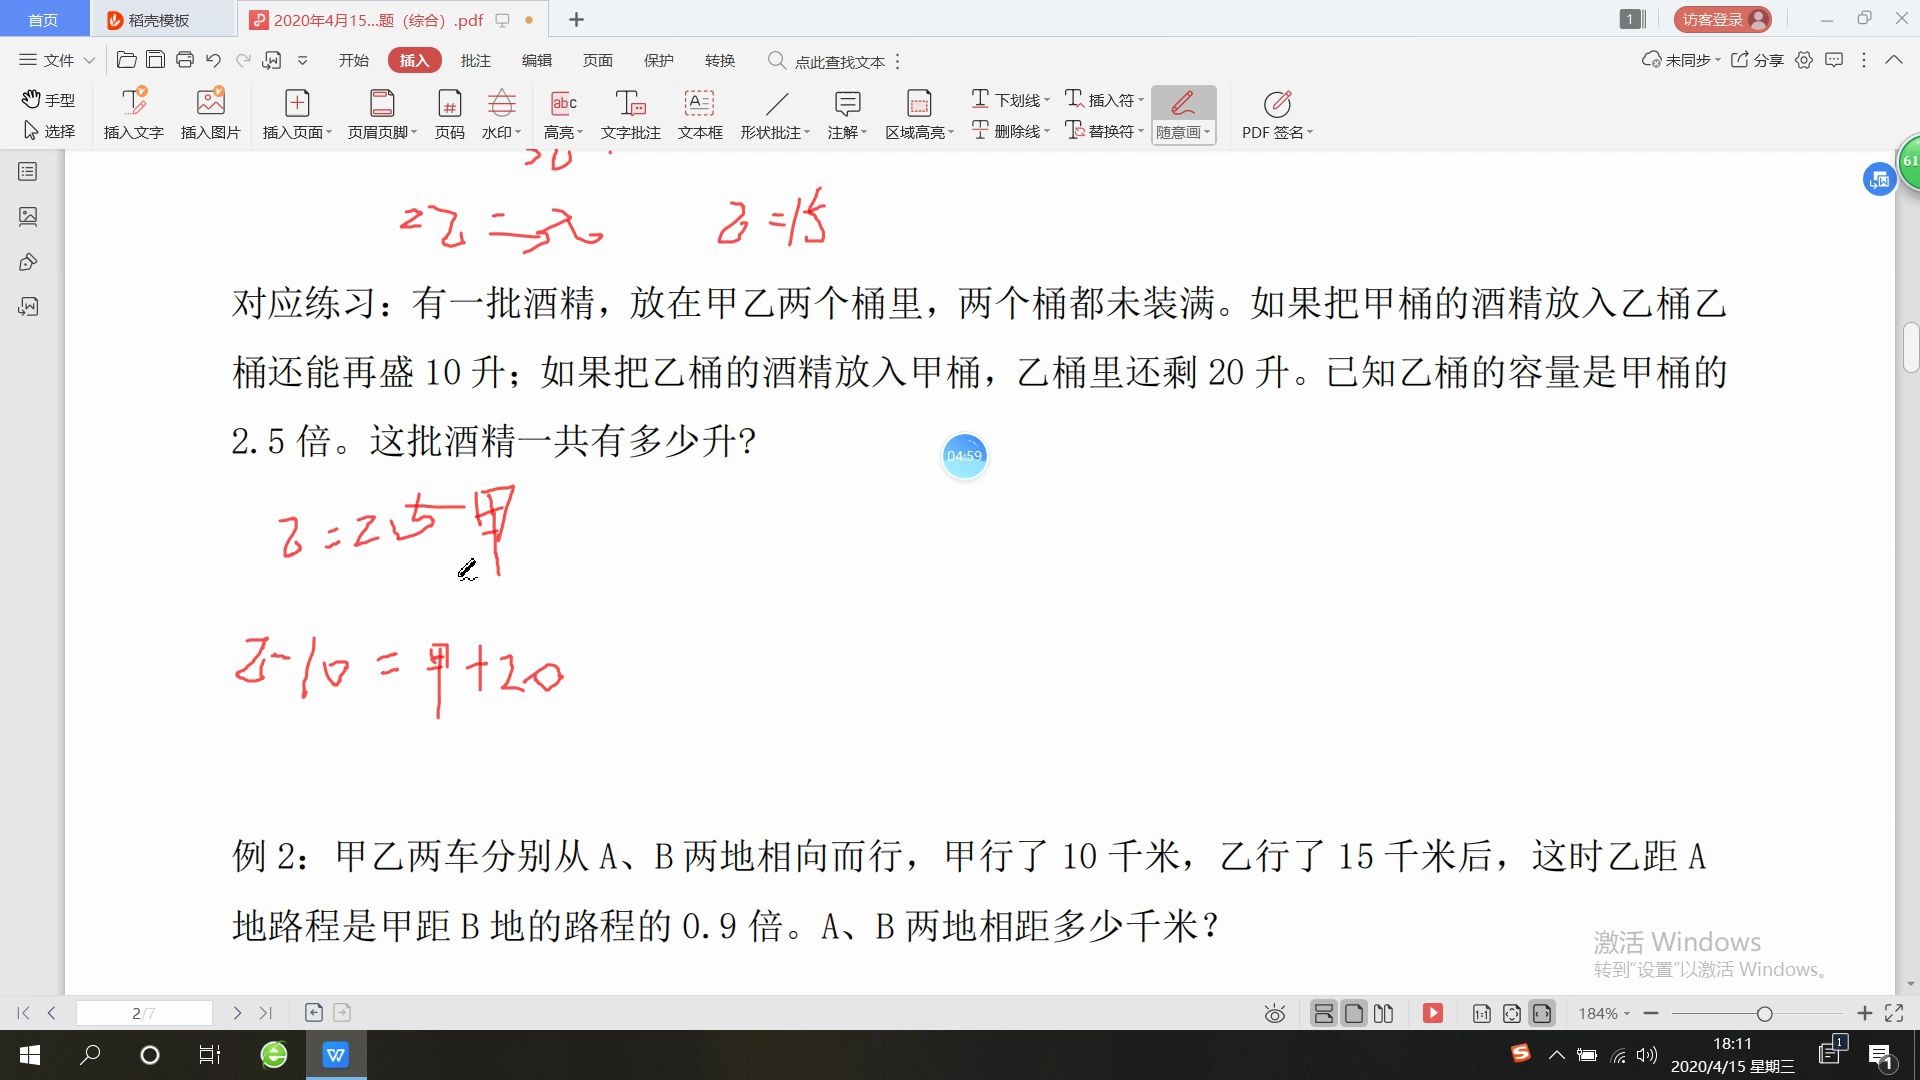Image resolution: width=1920 pixels, height=1080 pixels.
Task: Open the settings gear icon
Action: coord(1804,60)
